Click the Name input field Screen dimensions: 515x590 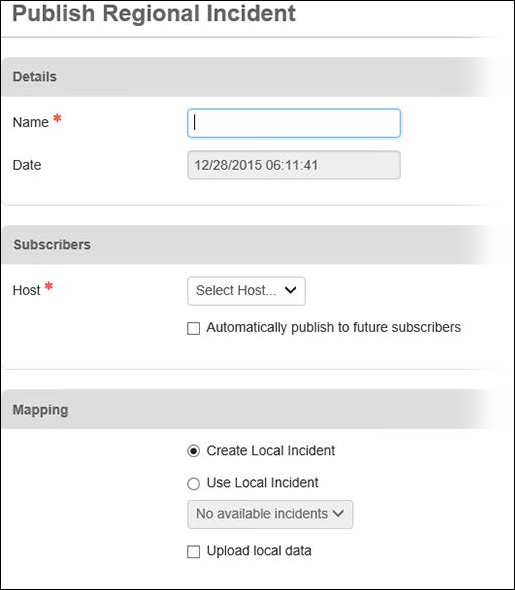294,123
